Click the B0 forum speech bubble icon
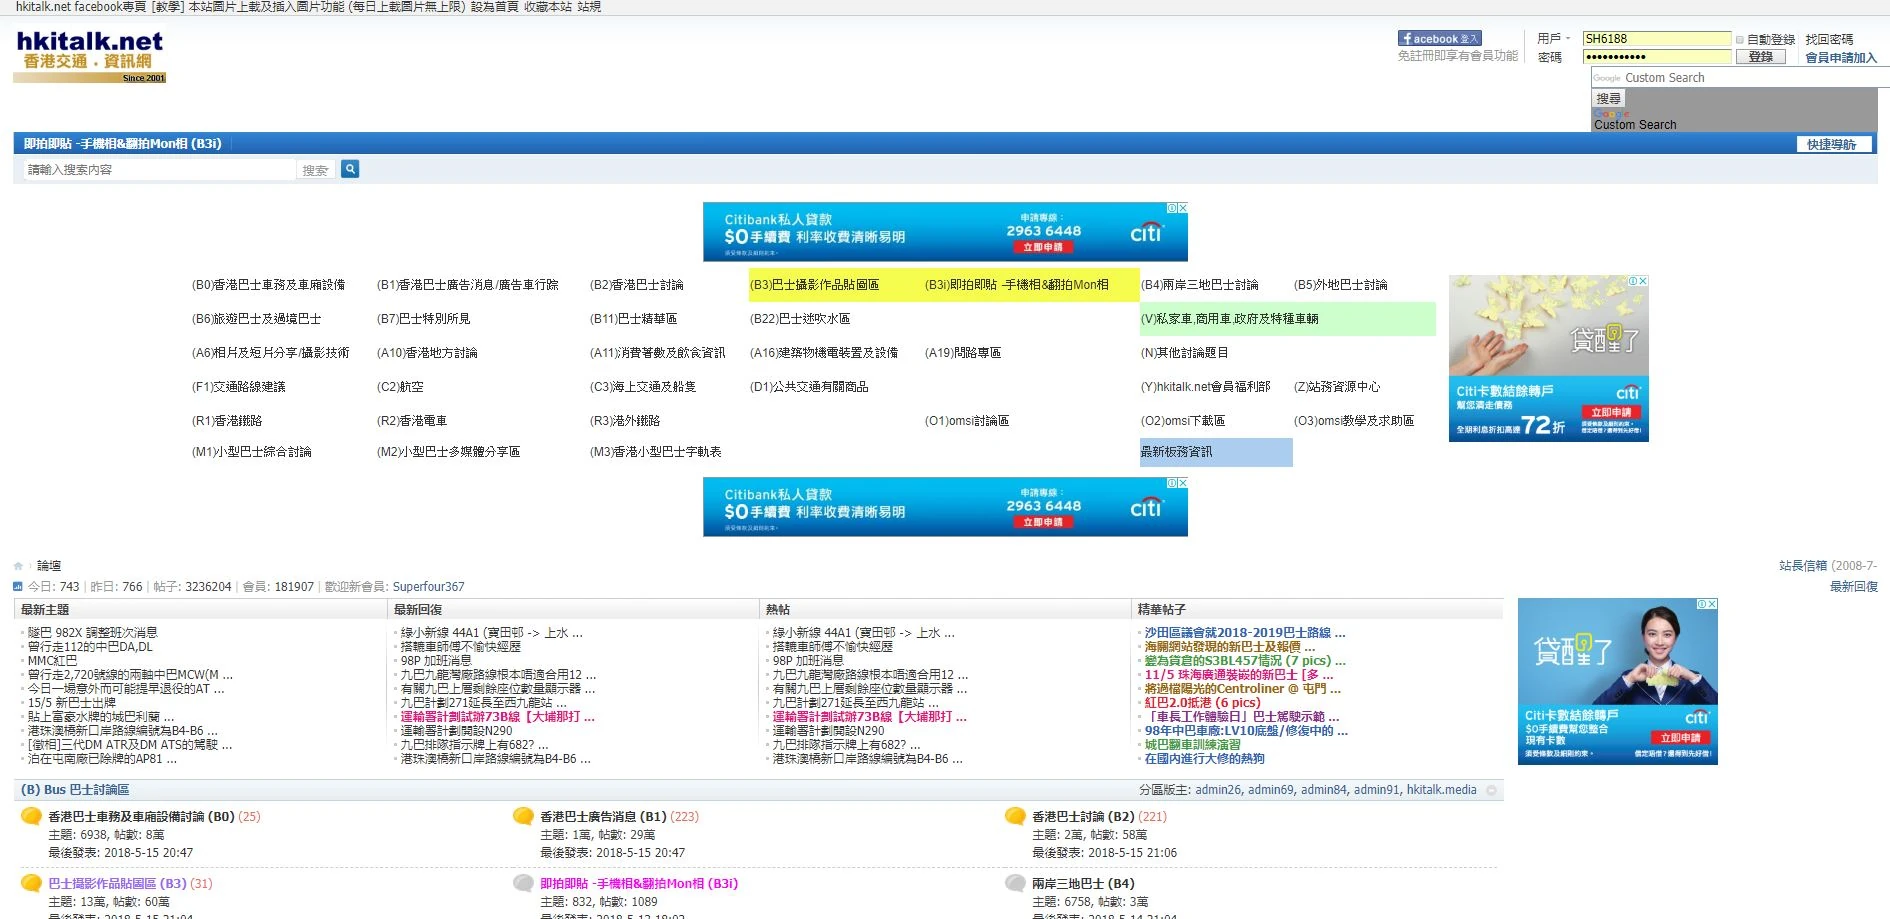This screenshot has width=1890, height=919. click(x=31, y=816)
